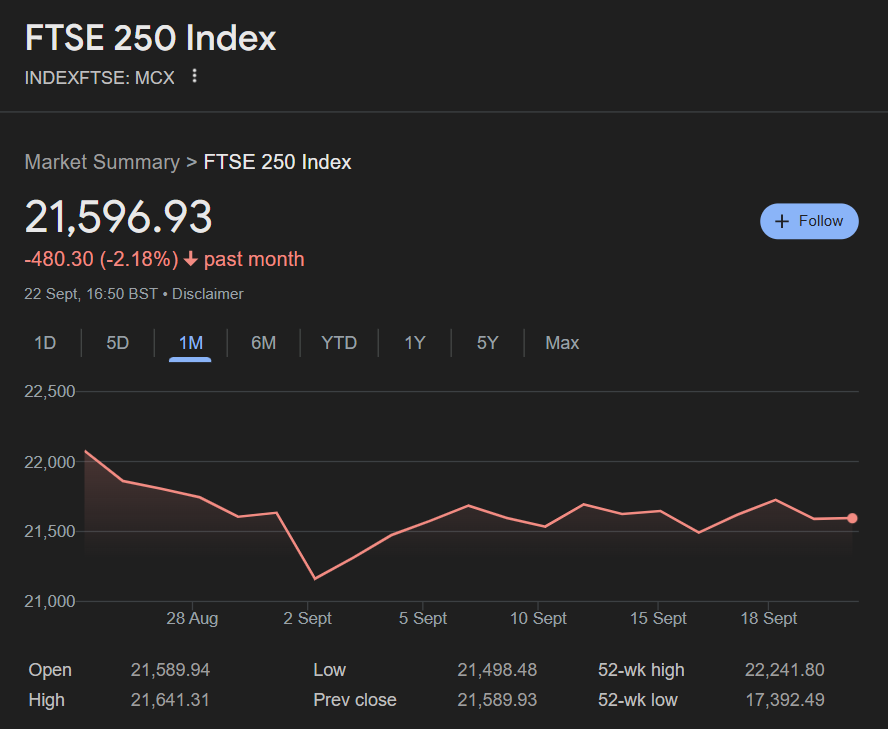The image size is (888, 729).
Task: Click the INDEXFTSE: MCX ticker text
Action: click(100, 78)
